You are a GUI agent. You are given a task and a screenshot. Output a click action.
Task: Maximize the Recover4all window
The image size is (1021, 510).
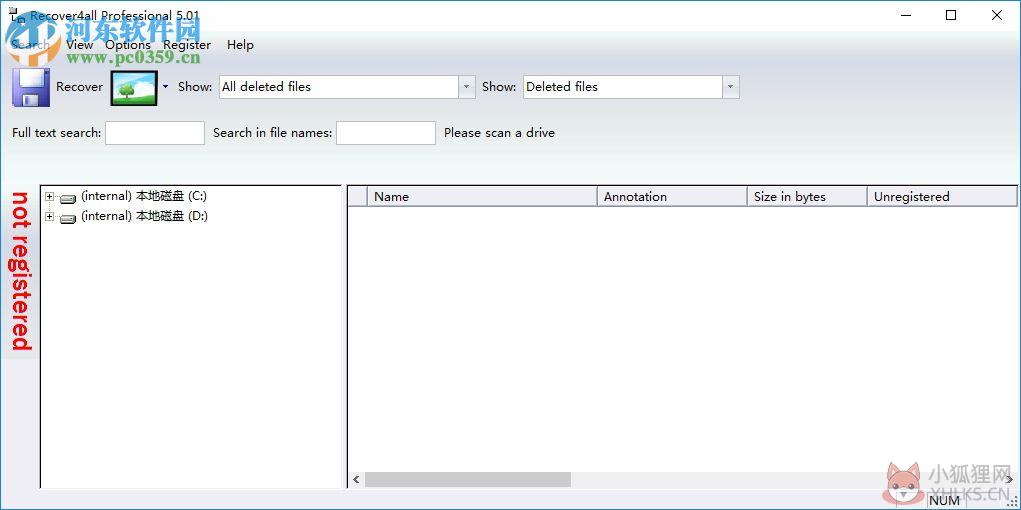(x=951, y=15)
